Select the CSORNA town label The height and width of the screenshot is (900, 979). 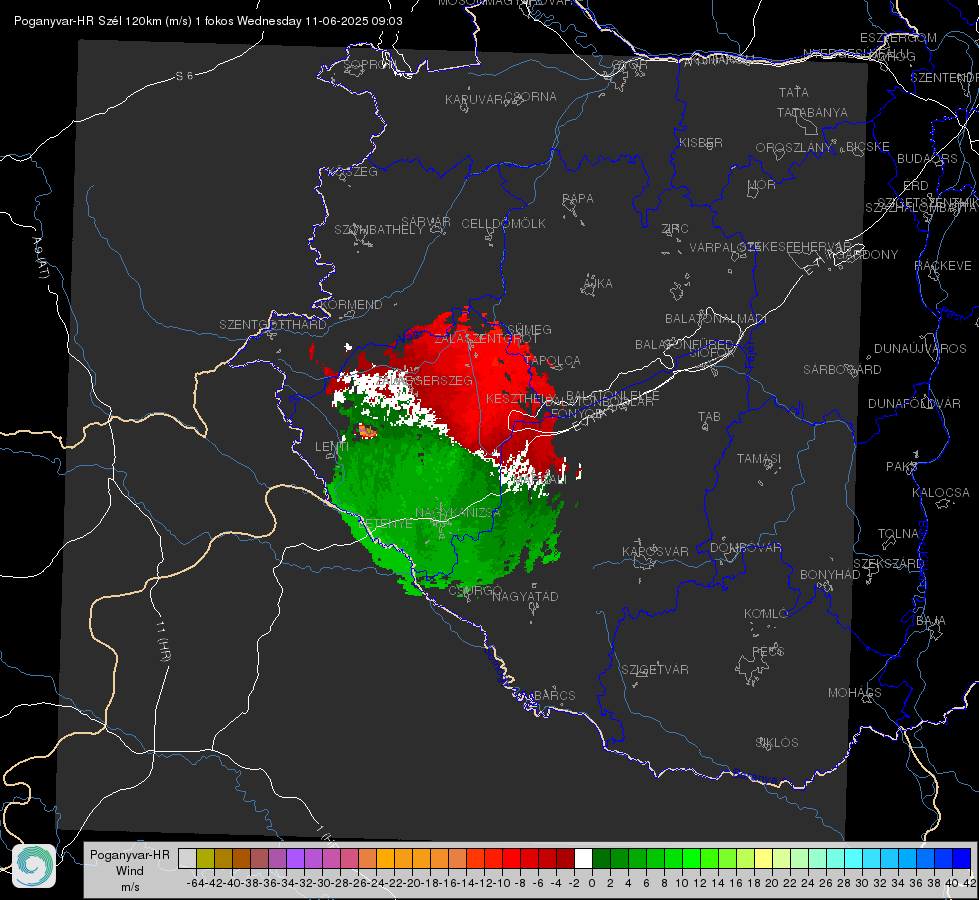[x=530, y=97]
